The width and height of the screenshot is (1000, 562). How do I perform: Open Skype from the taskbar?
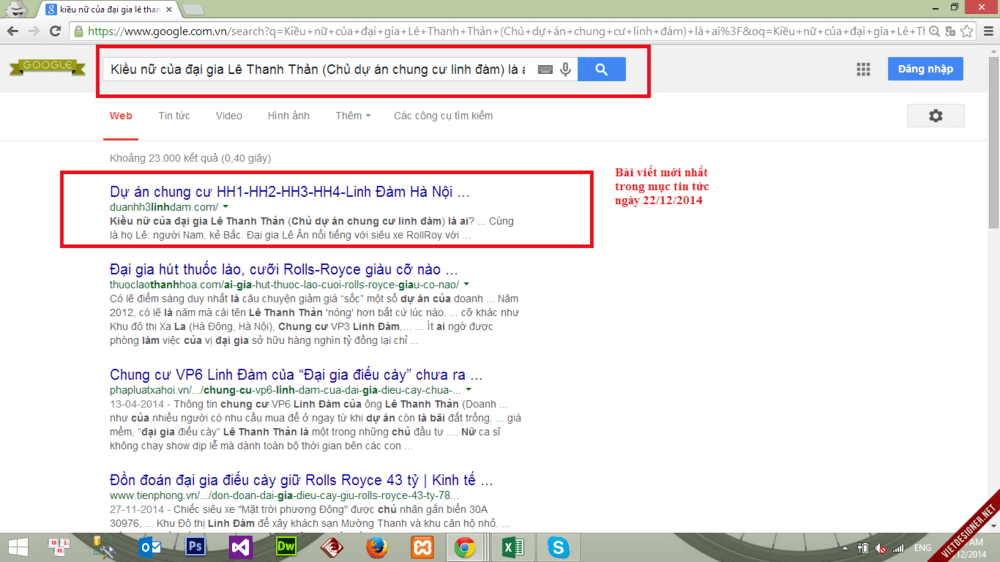[x=558, y=547]
